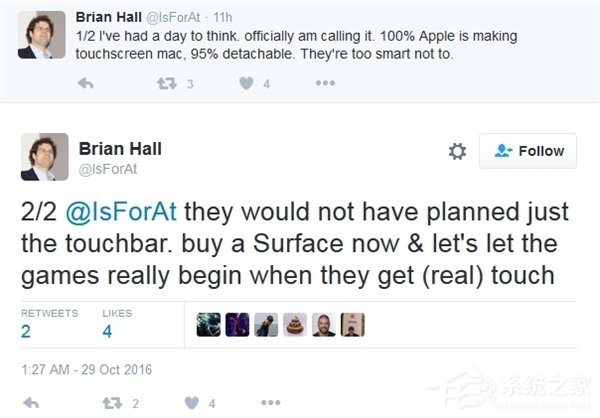Click Brian Hall's small avatar in the top tweet
Screen dimensions: 600x418
(44, 35)
